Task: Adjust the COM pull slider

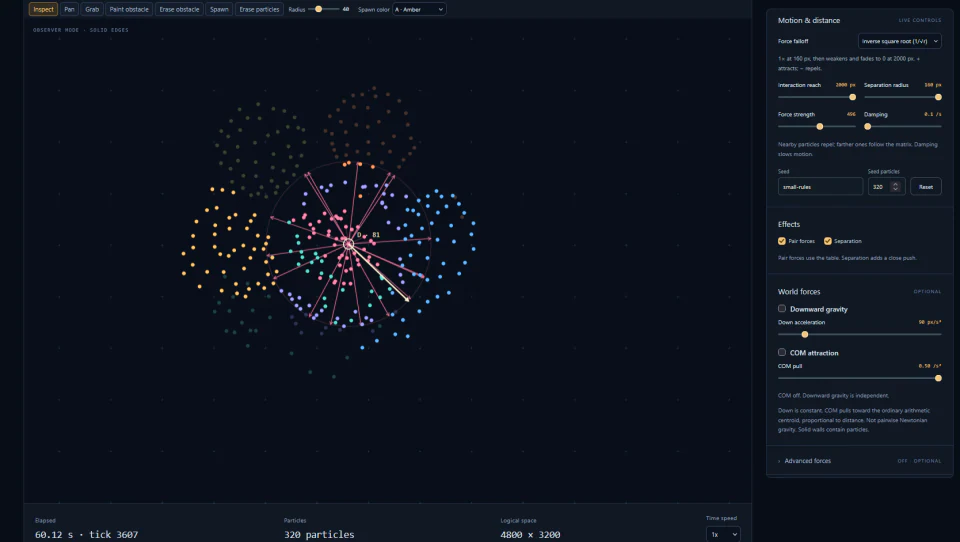Action: 860,378
